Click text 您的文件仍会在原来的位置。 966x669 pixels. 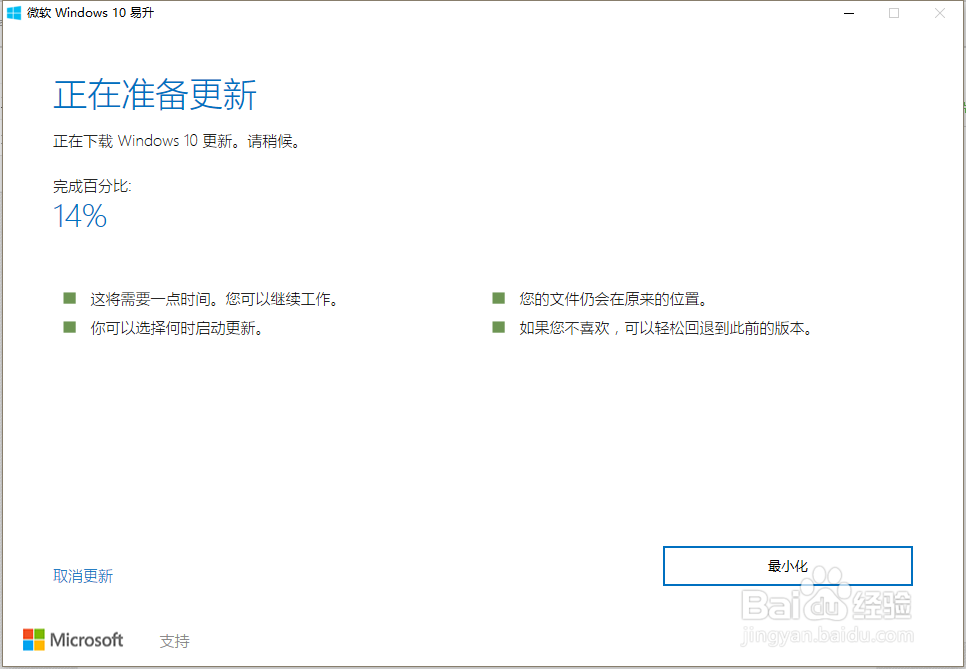pyautogui.click(x=614, y=299)
